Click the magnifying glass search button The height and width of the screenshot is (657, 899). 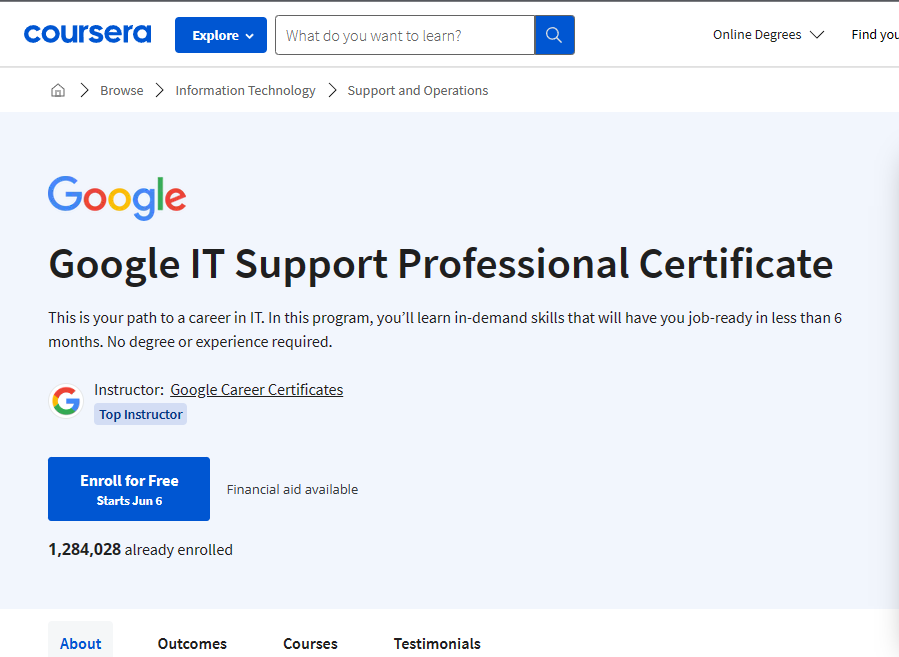click(x=554, y=36)
